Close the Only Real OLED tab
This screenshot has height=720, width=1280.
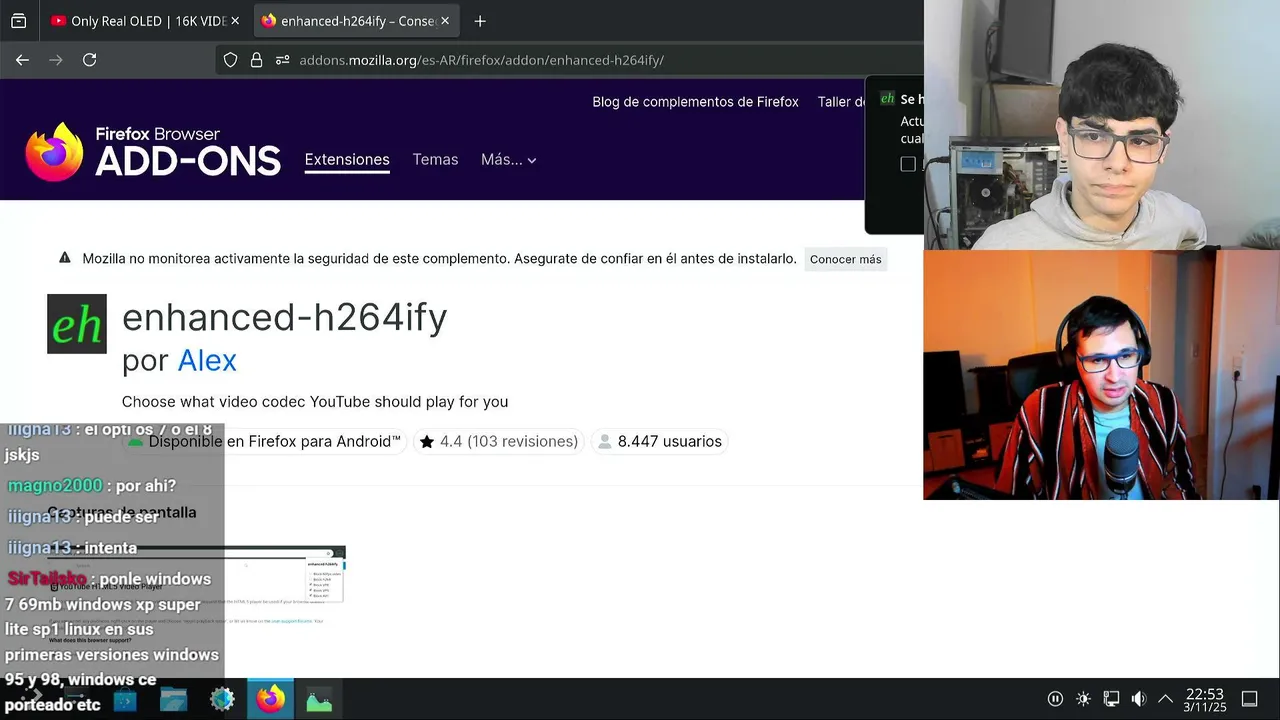(235, 21)
